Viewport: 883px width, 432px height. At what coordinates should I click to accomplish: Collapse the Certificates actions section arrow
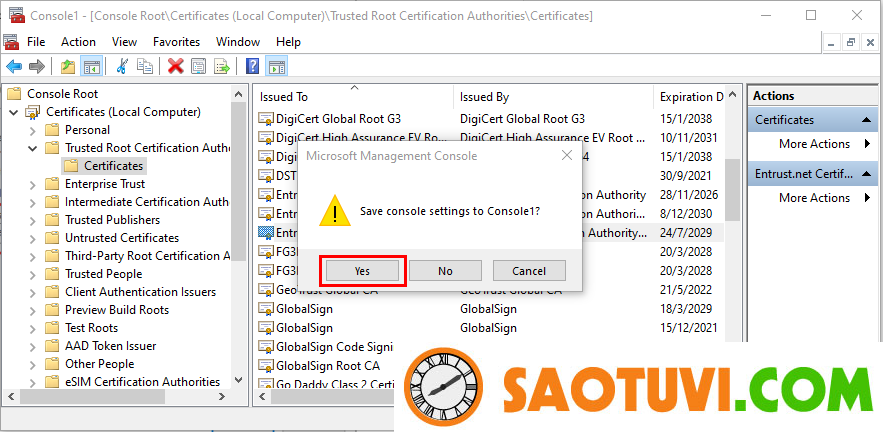click(866, 120)
